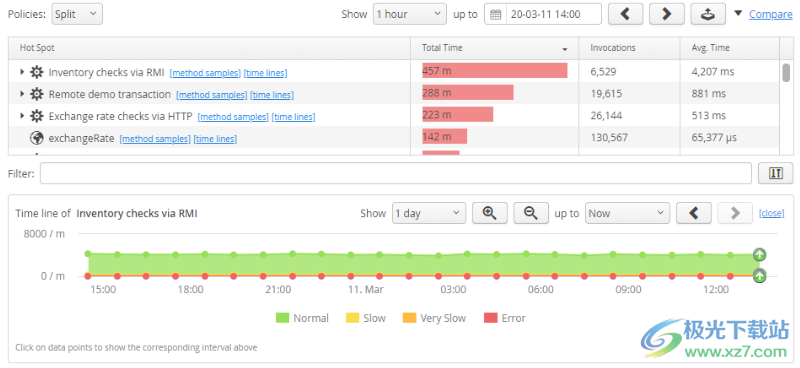Click globe icon of exchangeRate row
800x368 pixels.
pyautogui.click(x=37, y=138)
